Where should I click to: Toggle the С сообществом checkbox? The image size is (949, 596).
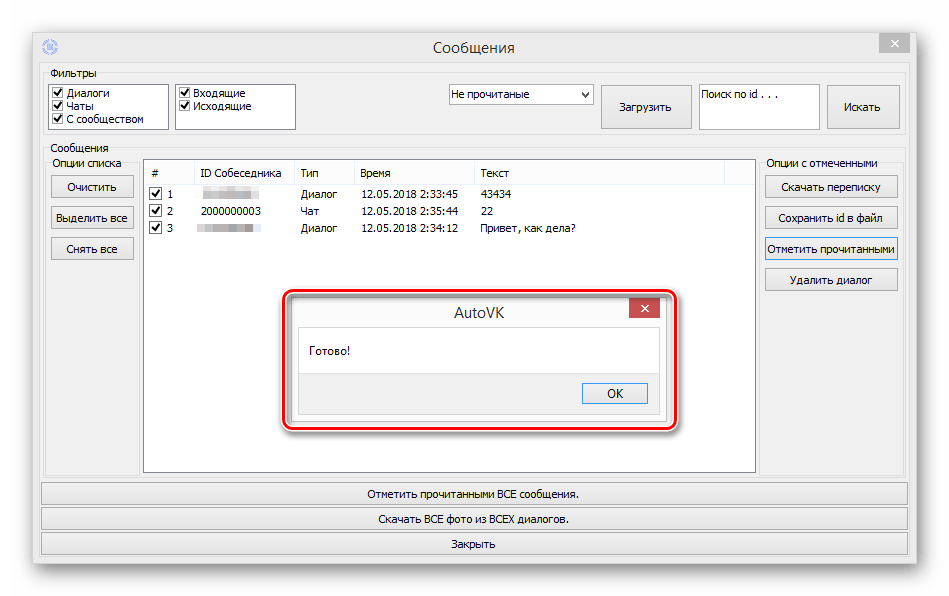[57, 119]
